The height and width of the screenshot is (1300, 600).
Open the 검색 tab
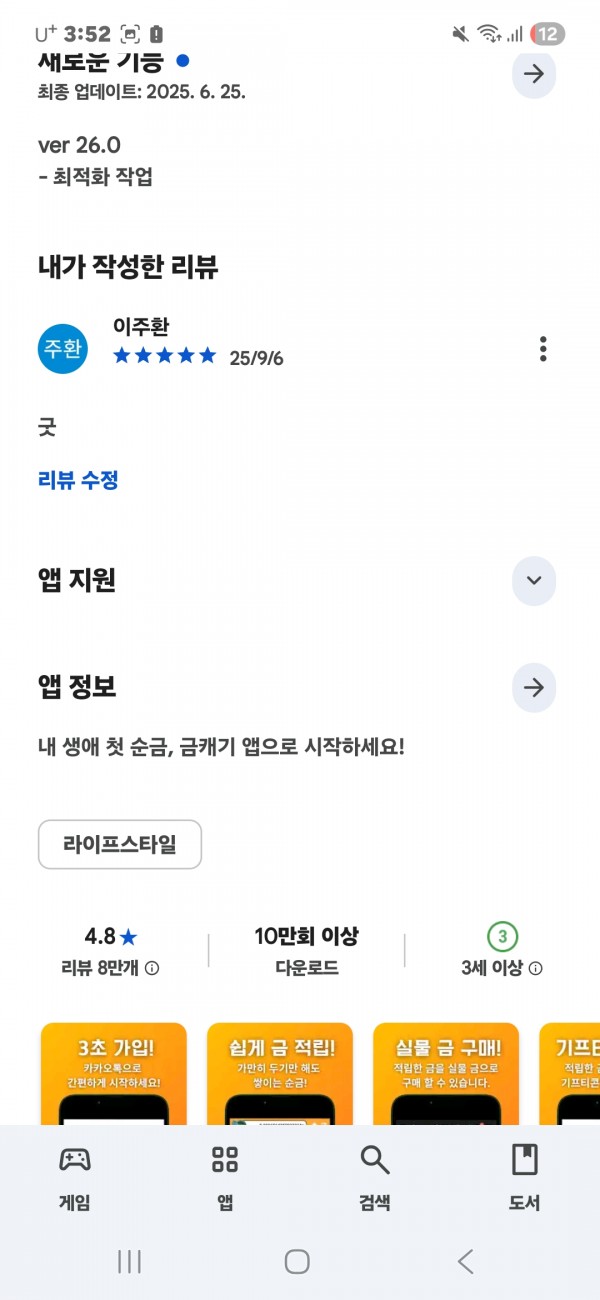click(x=375, y=1177)
